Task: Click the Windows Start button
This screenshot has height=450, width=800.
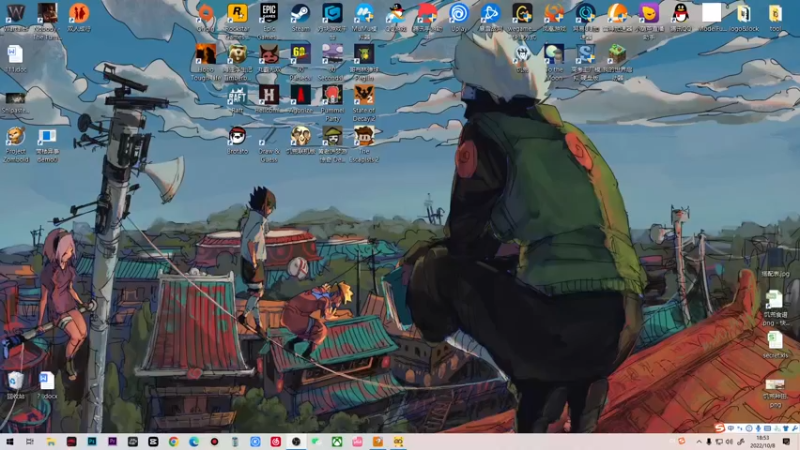Action: tap(9, 442)
